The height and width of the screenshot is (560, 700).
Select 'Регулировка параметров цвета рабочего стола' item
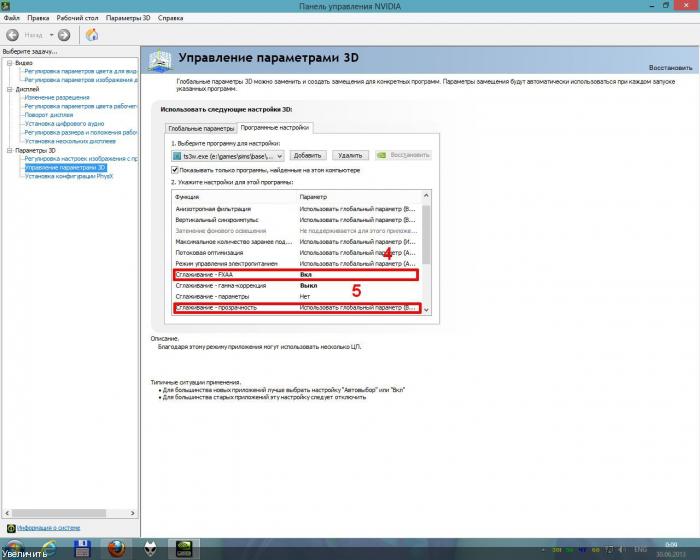81,106
